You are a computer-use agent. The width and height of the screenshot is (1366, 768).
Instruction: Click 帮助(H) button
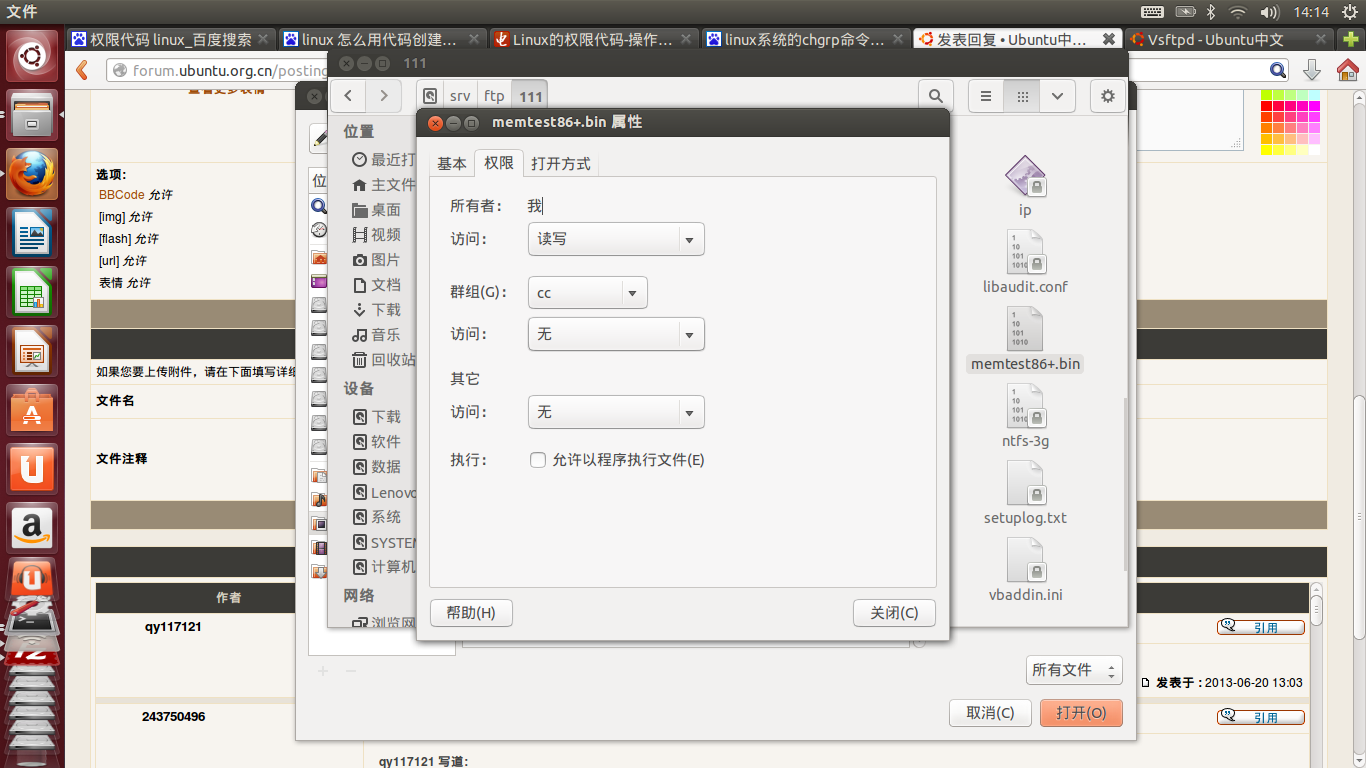click(x=471, y=613)
